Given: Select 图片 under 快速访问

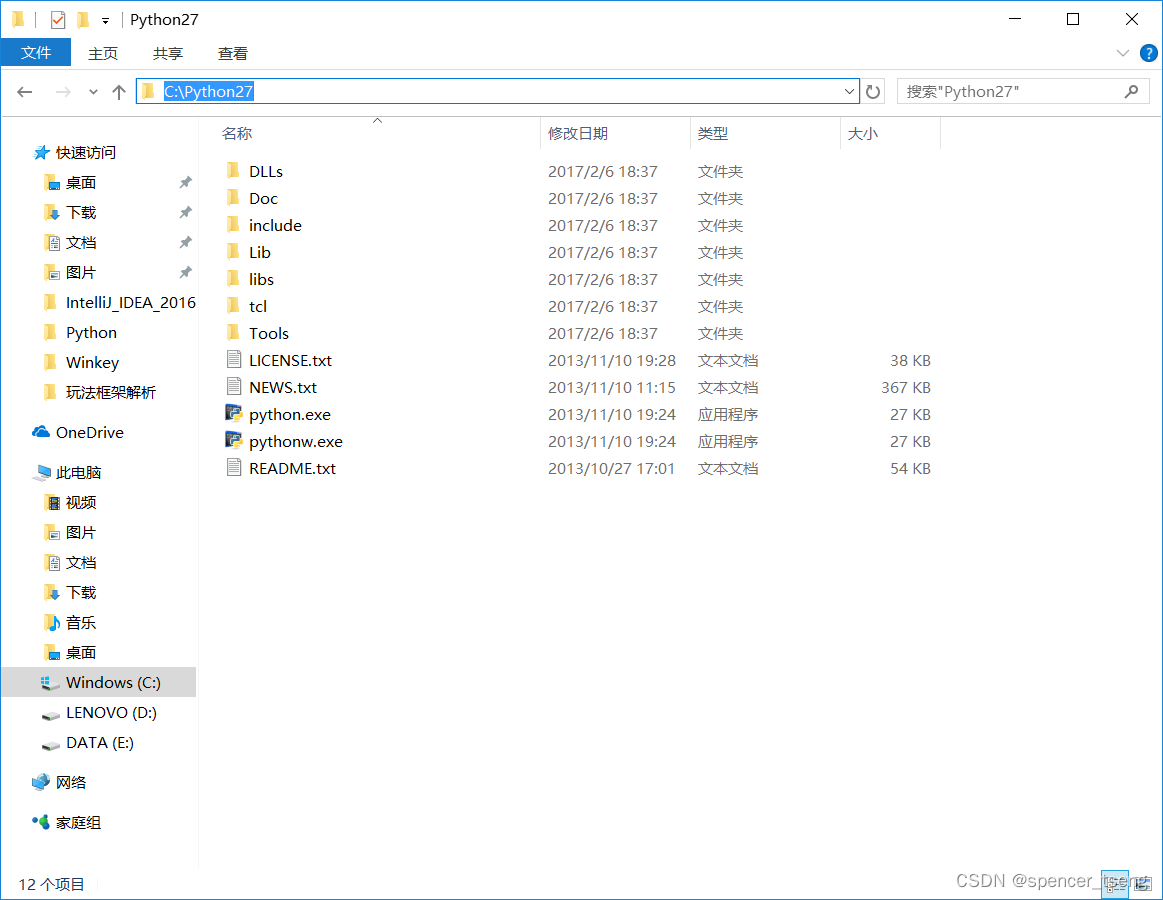Looking at the screenshot, I should (x=99, y=272).
